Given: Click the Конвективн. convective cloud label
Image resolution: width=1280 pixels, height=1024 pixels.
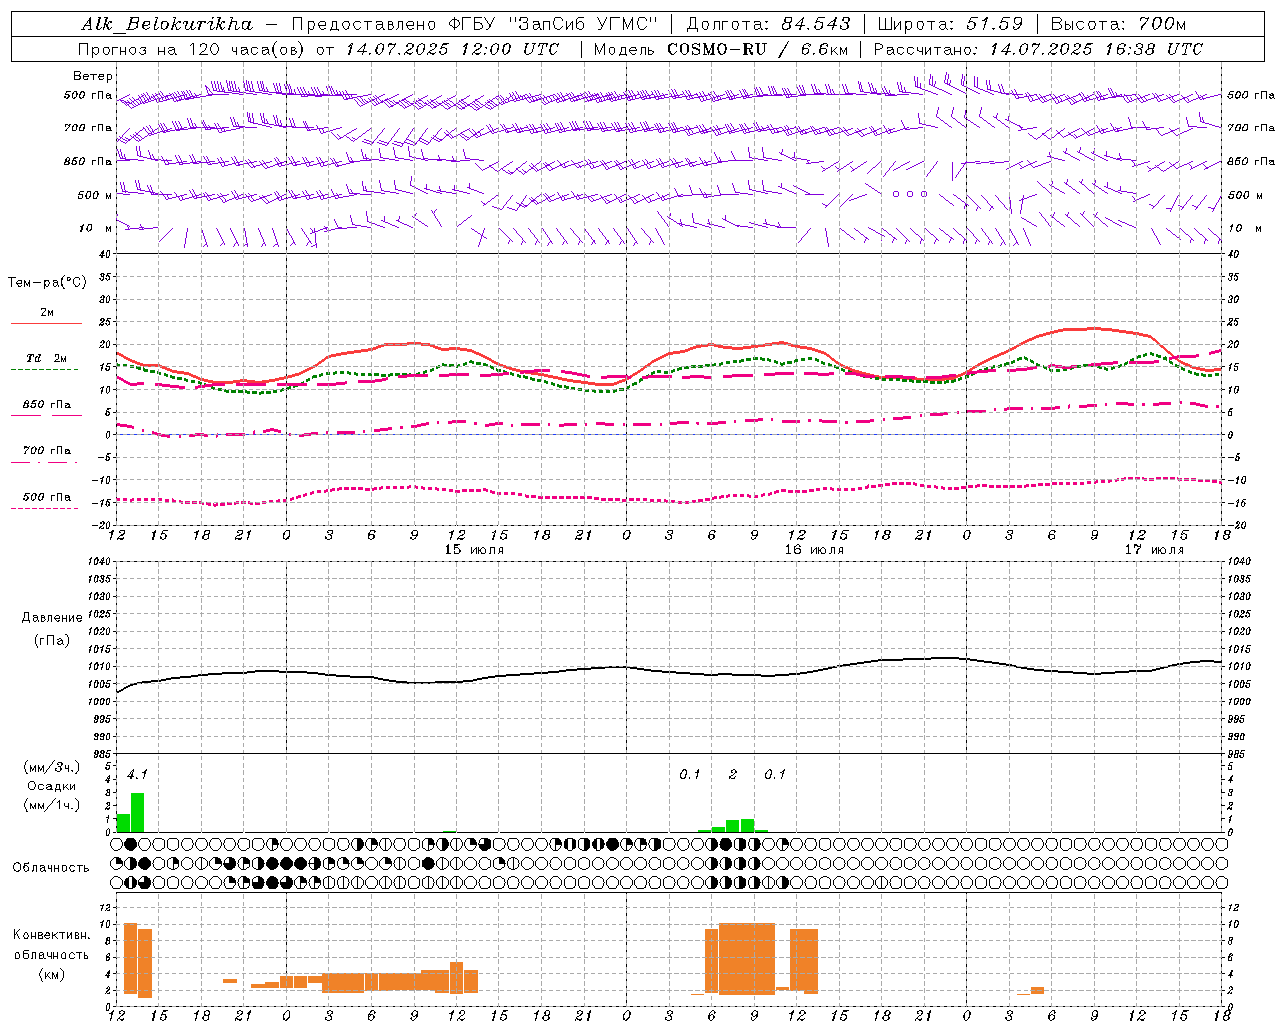Looking at the screenshot, I should tap(51, 935).
